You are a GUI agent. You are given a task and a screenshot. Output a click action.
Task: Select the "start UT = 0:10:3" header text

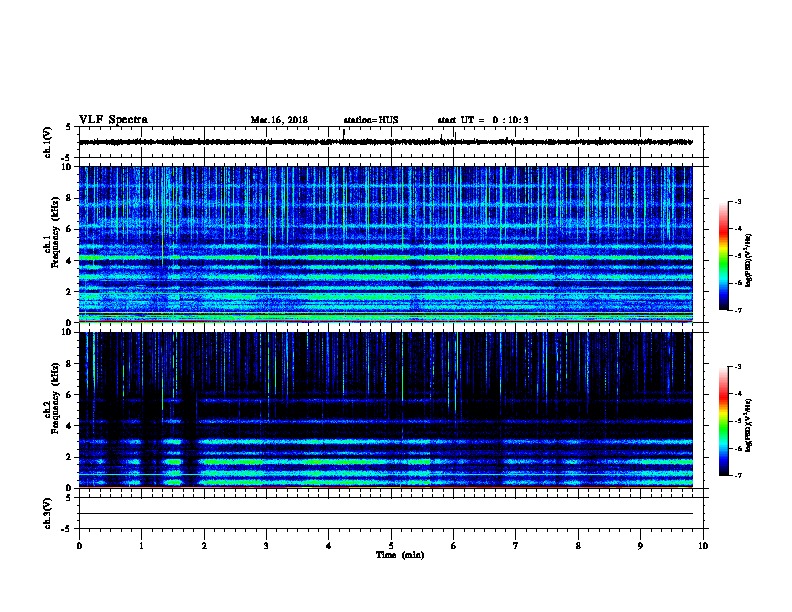[x=483, y=120]
